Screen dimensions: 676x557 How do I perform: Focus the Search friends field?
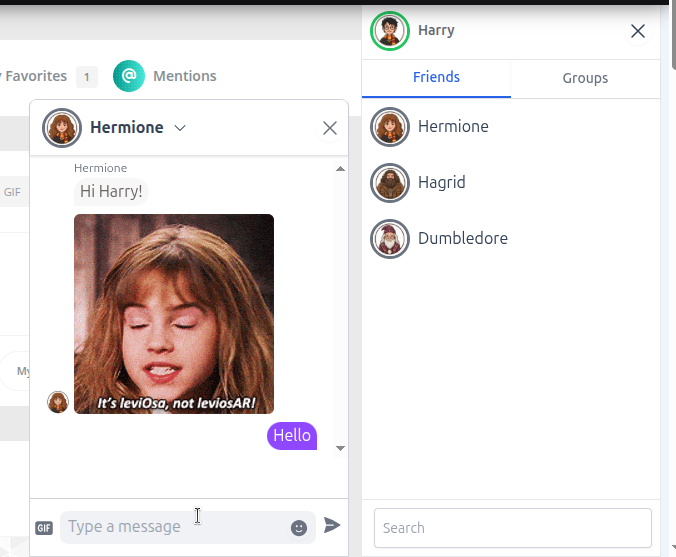[x=512, y=528]
